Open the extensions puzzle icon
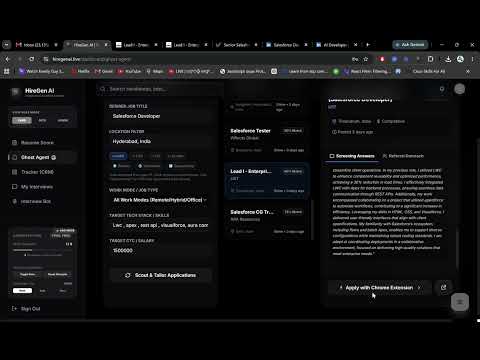The height and width of the screenshot is (360, 480). coord(430,59)
